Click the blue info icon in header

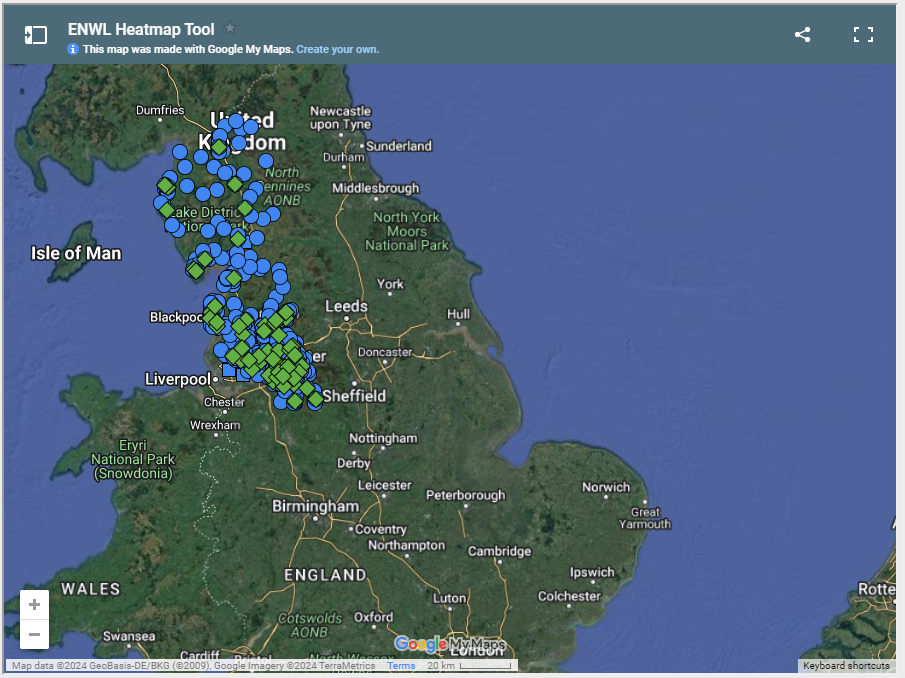73,49
